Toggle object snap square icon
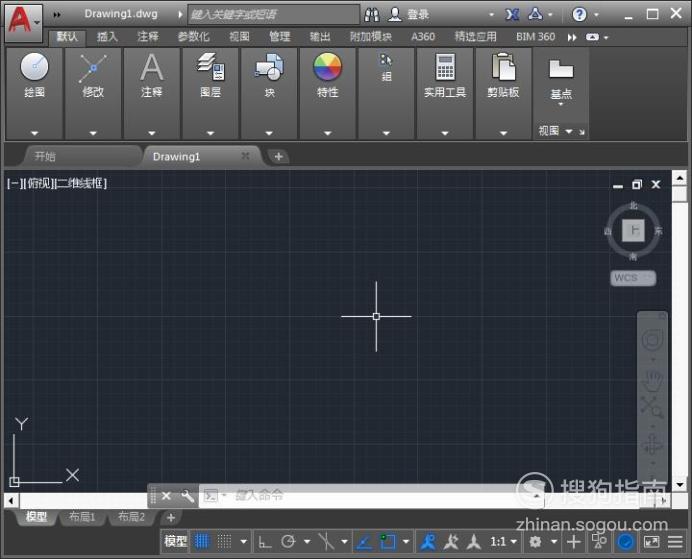 387,542
